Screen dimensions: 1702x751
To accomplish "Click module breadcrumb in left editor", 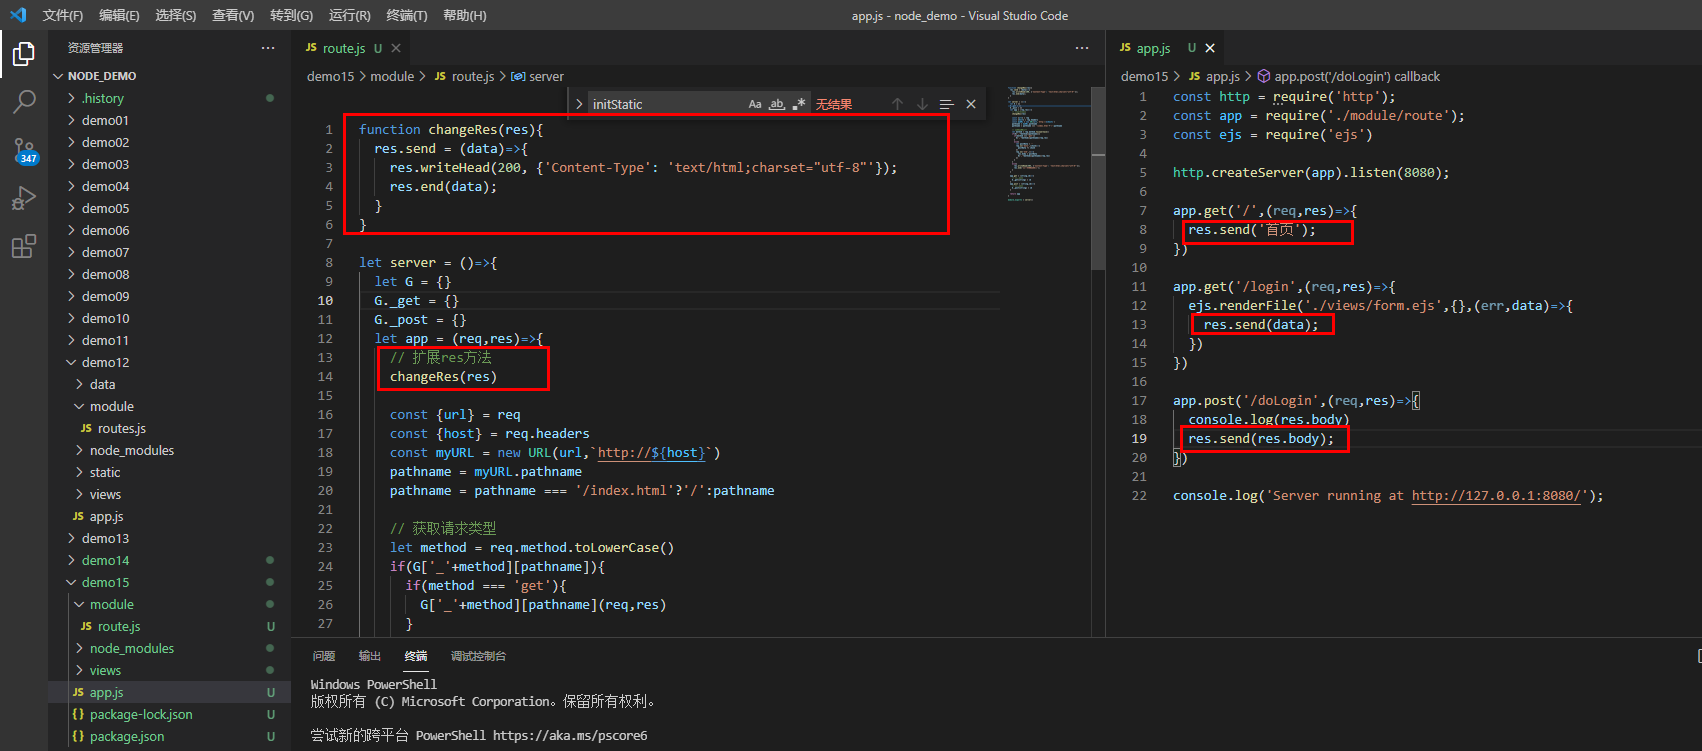I will (x=392, y=76).
